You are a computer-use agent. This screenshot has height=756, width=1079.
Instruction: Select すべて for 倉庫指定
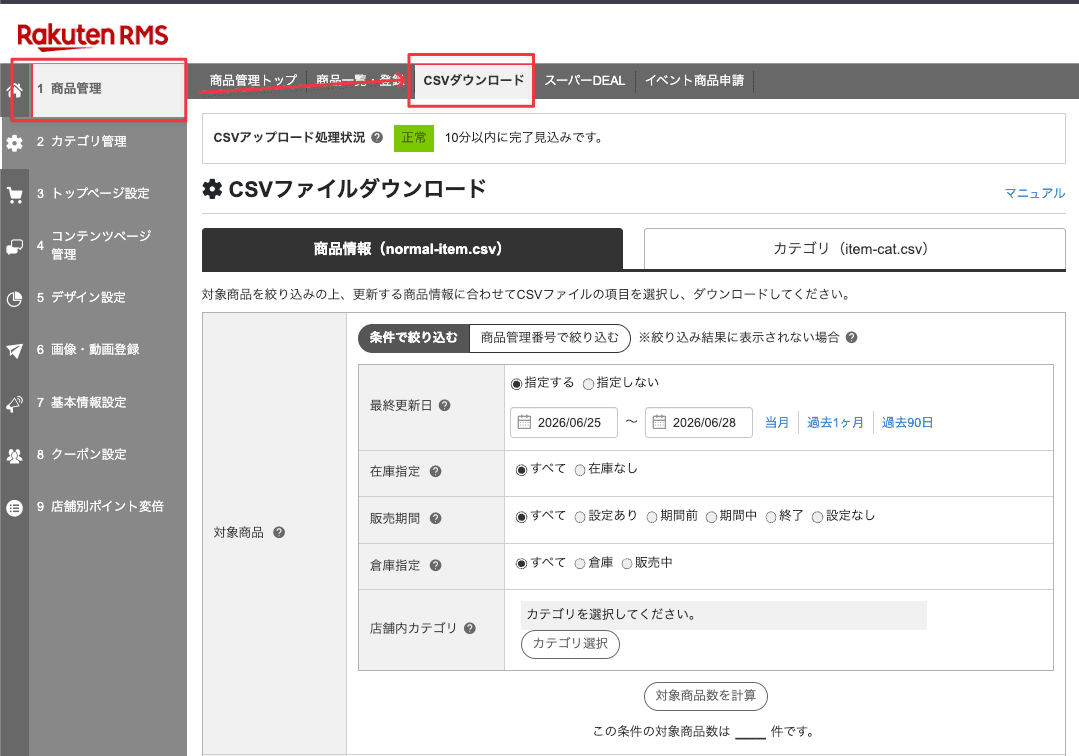[522, 563]
